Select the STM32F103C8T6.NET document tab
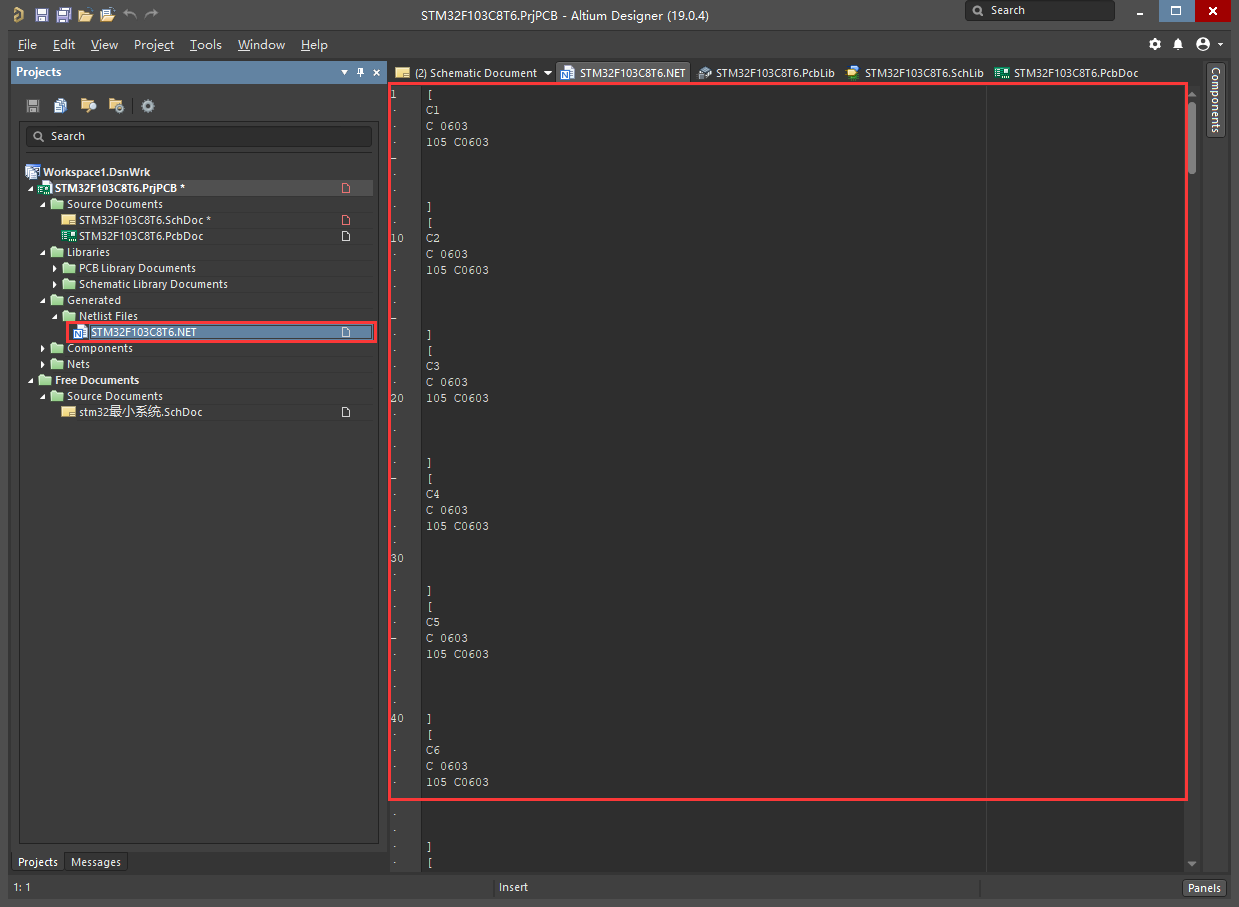Viewport: 1239px width, 907px height. tap(624, 73)
